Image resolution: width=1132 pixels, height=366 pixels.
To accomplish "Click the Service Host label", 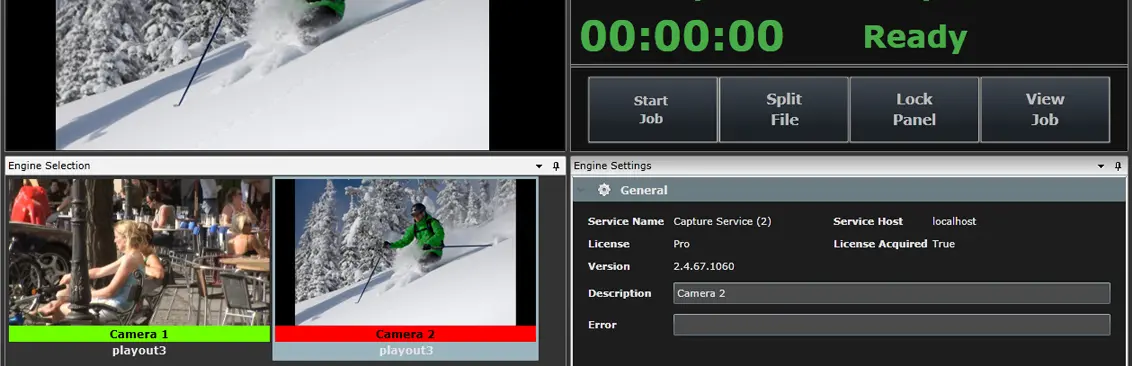I will (867, 222).
